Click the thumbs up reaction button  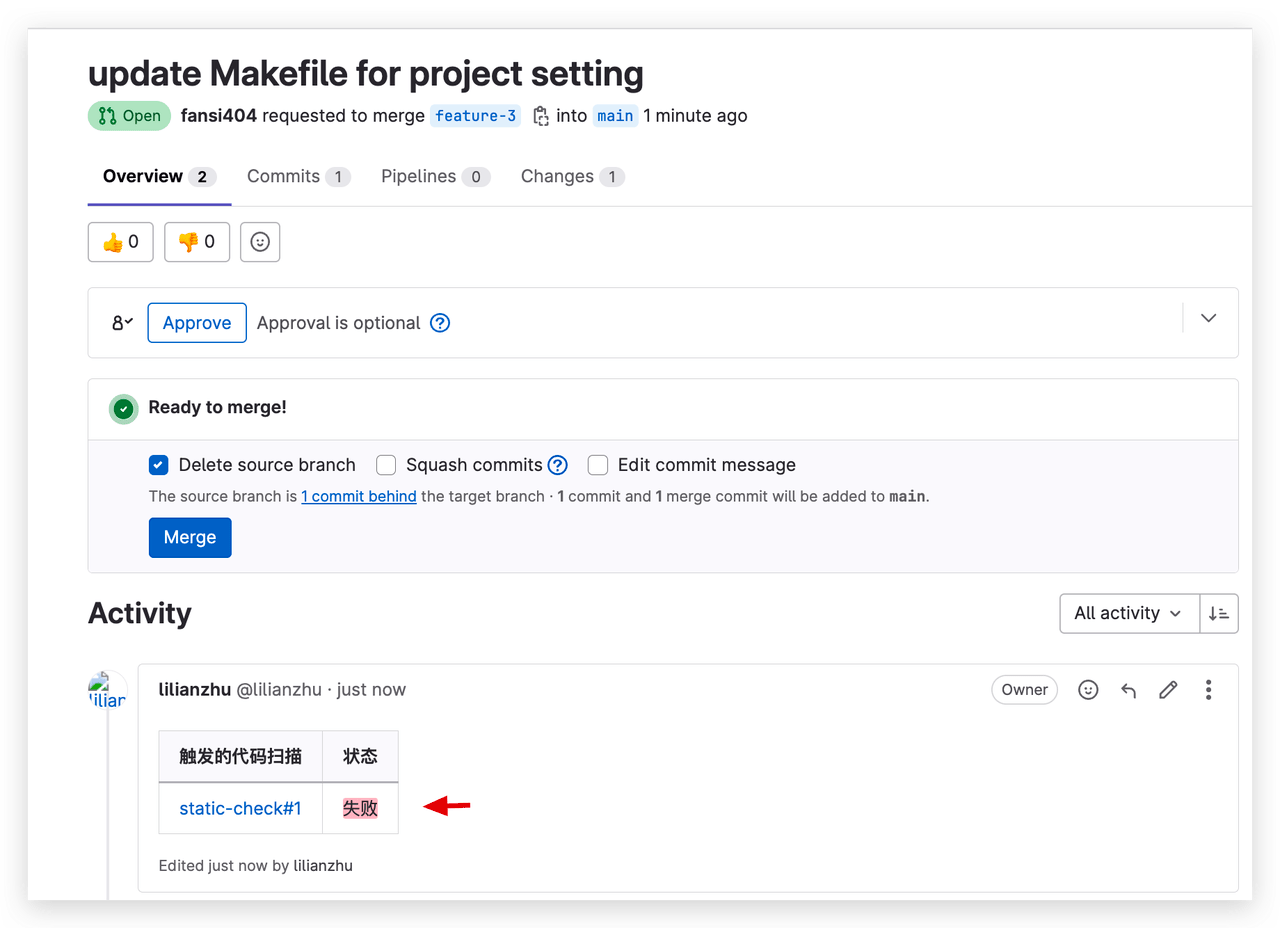(120, 242)
